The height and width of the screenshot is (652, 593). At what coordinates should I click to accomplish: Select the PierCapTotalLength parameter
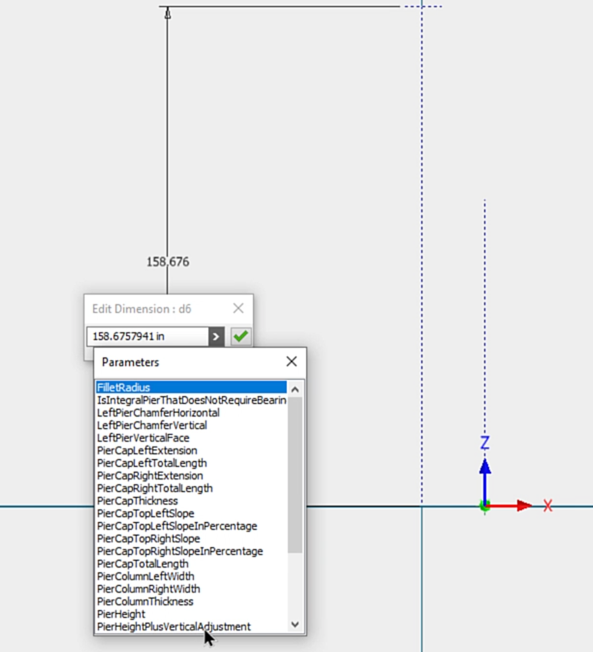click(191, 563)
